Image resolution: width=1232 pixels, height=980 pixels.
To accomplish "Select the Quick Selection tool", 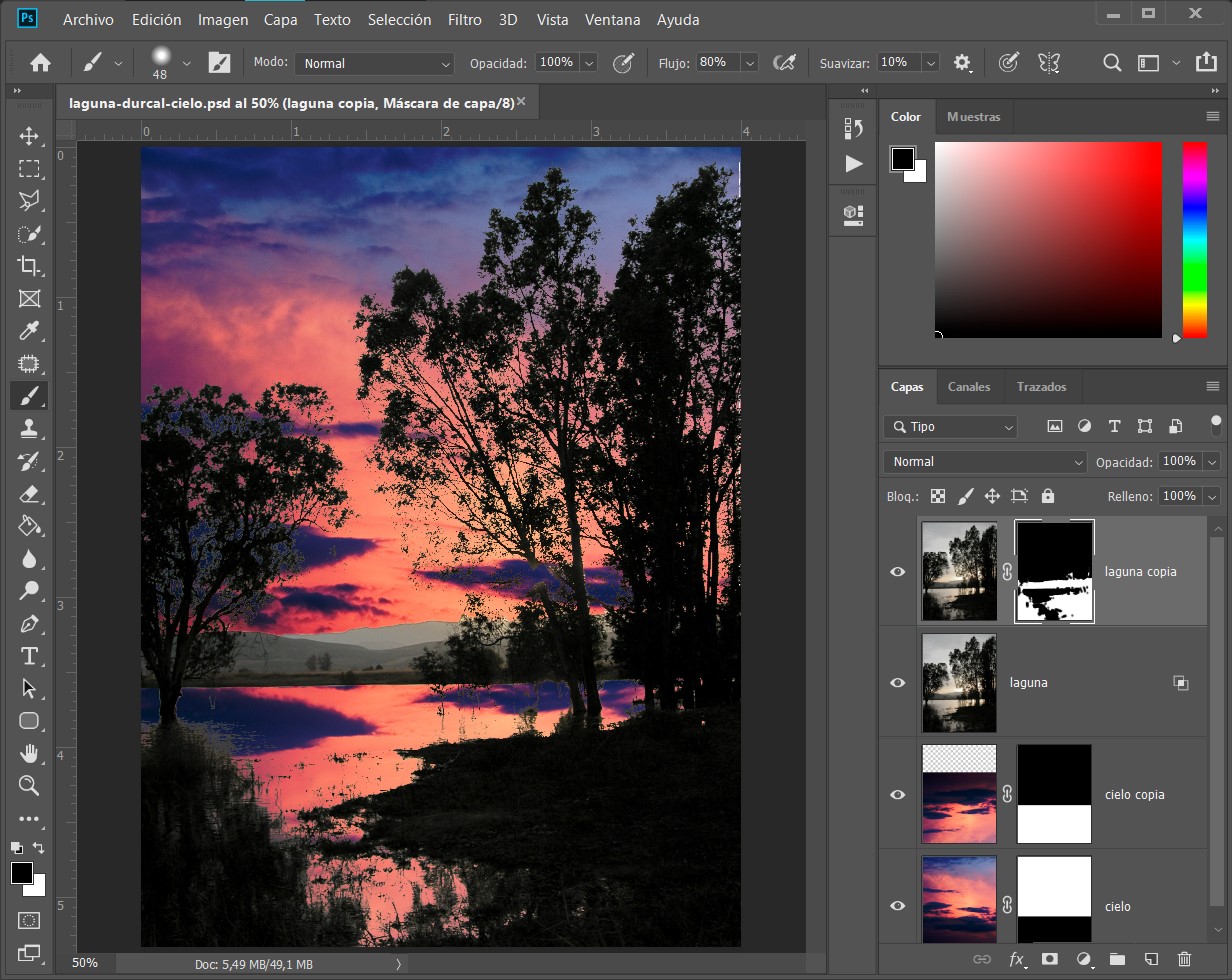I will (x=29, y=234).
